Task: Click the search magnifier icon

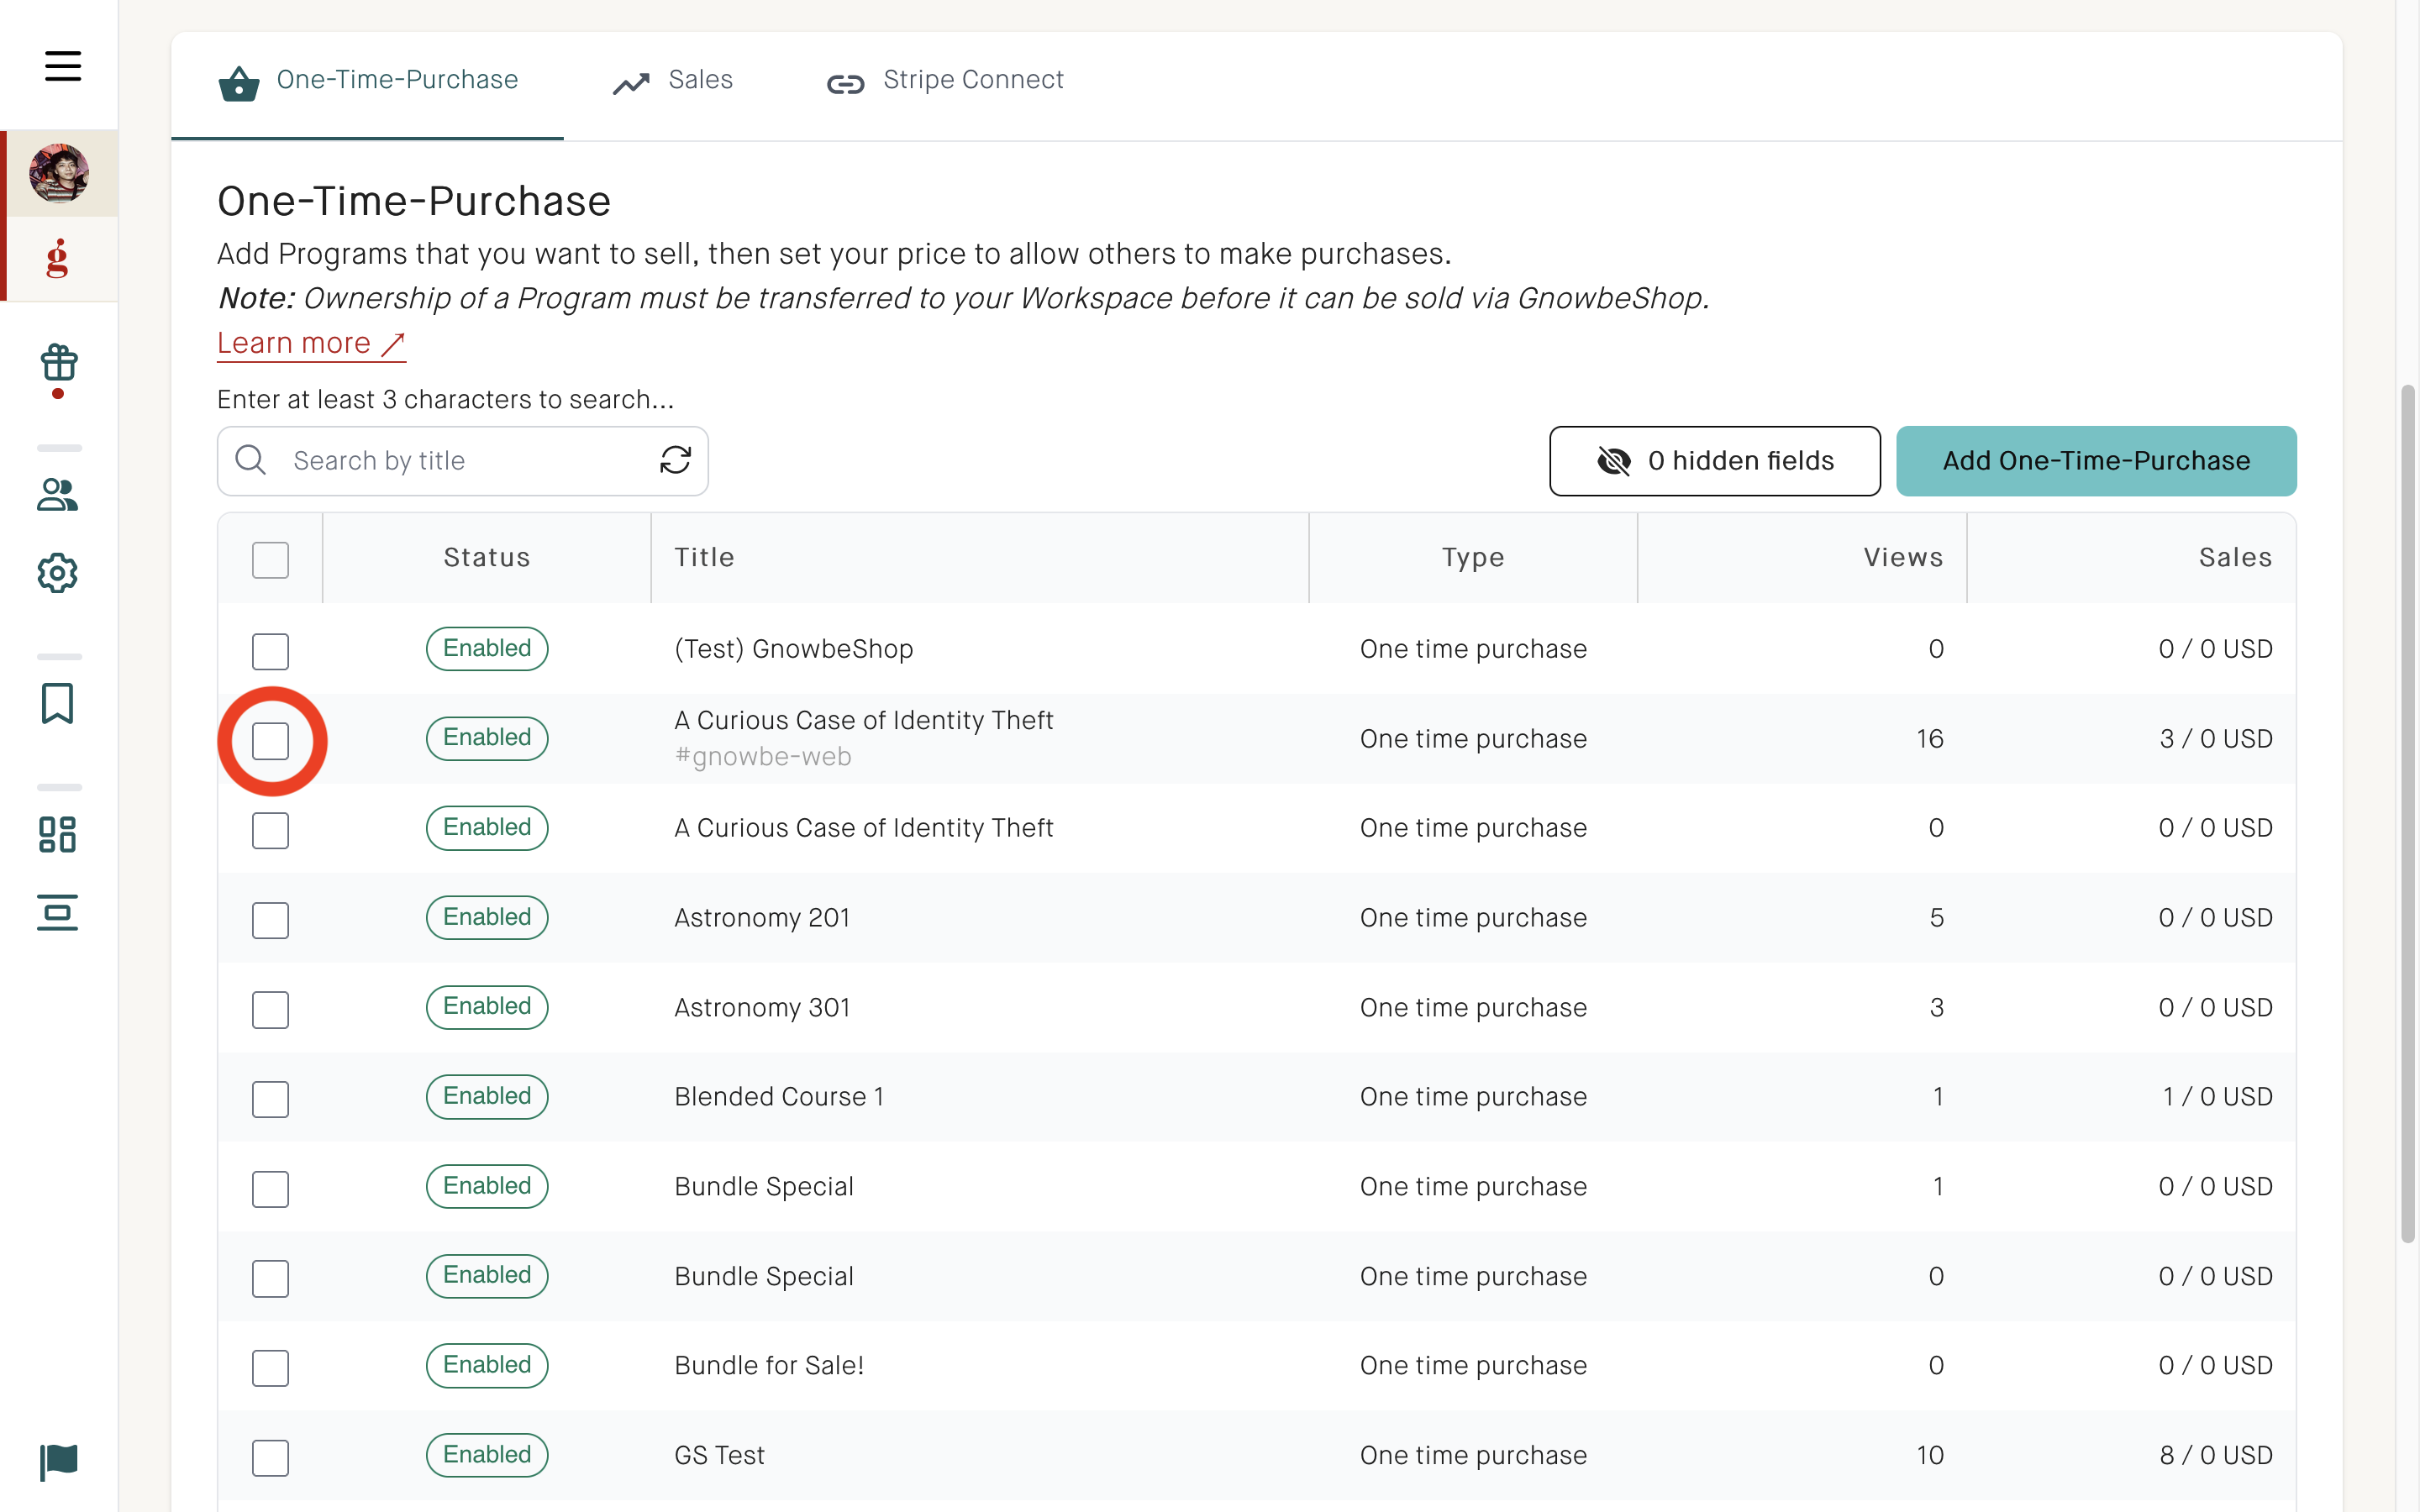Action: tap(250, 460)
